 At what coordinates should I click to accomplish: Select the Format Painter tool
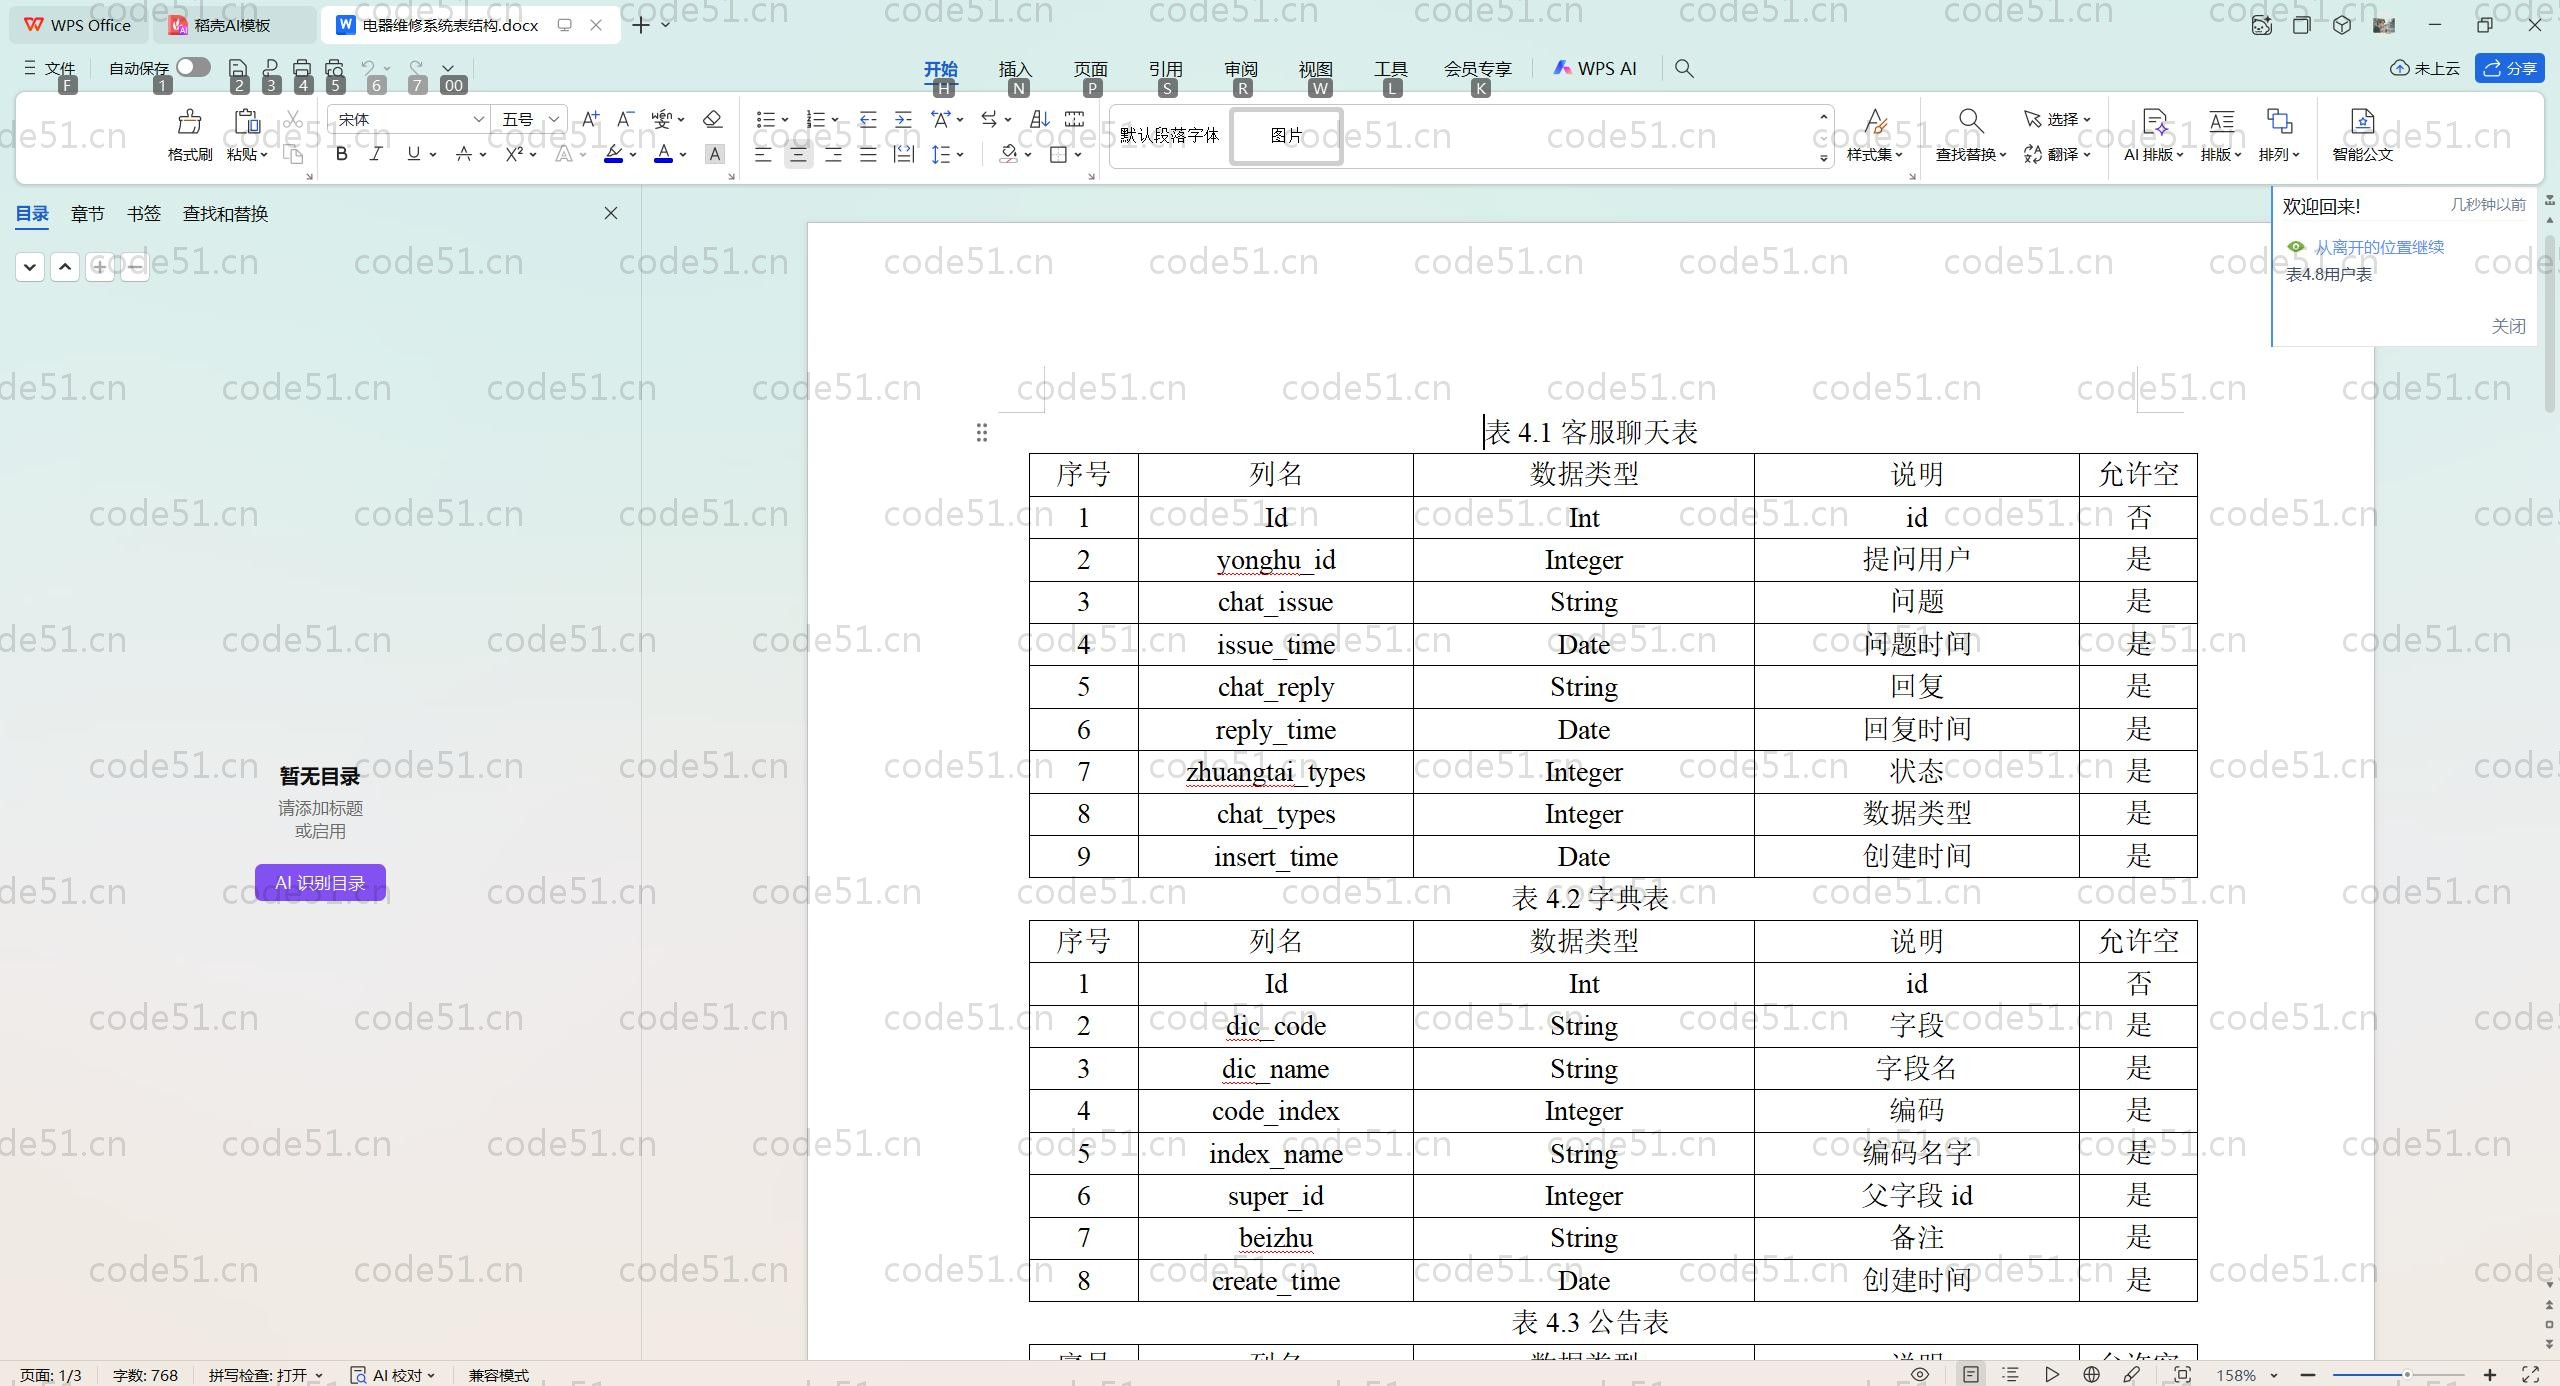188,133
